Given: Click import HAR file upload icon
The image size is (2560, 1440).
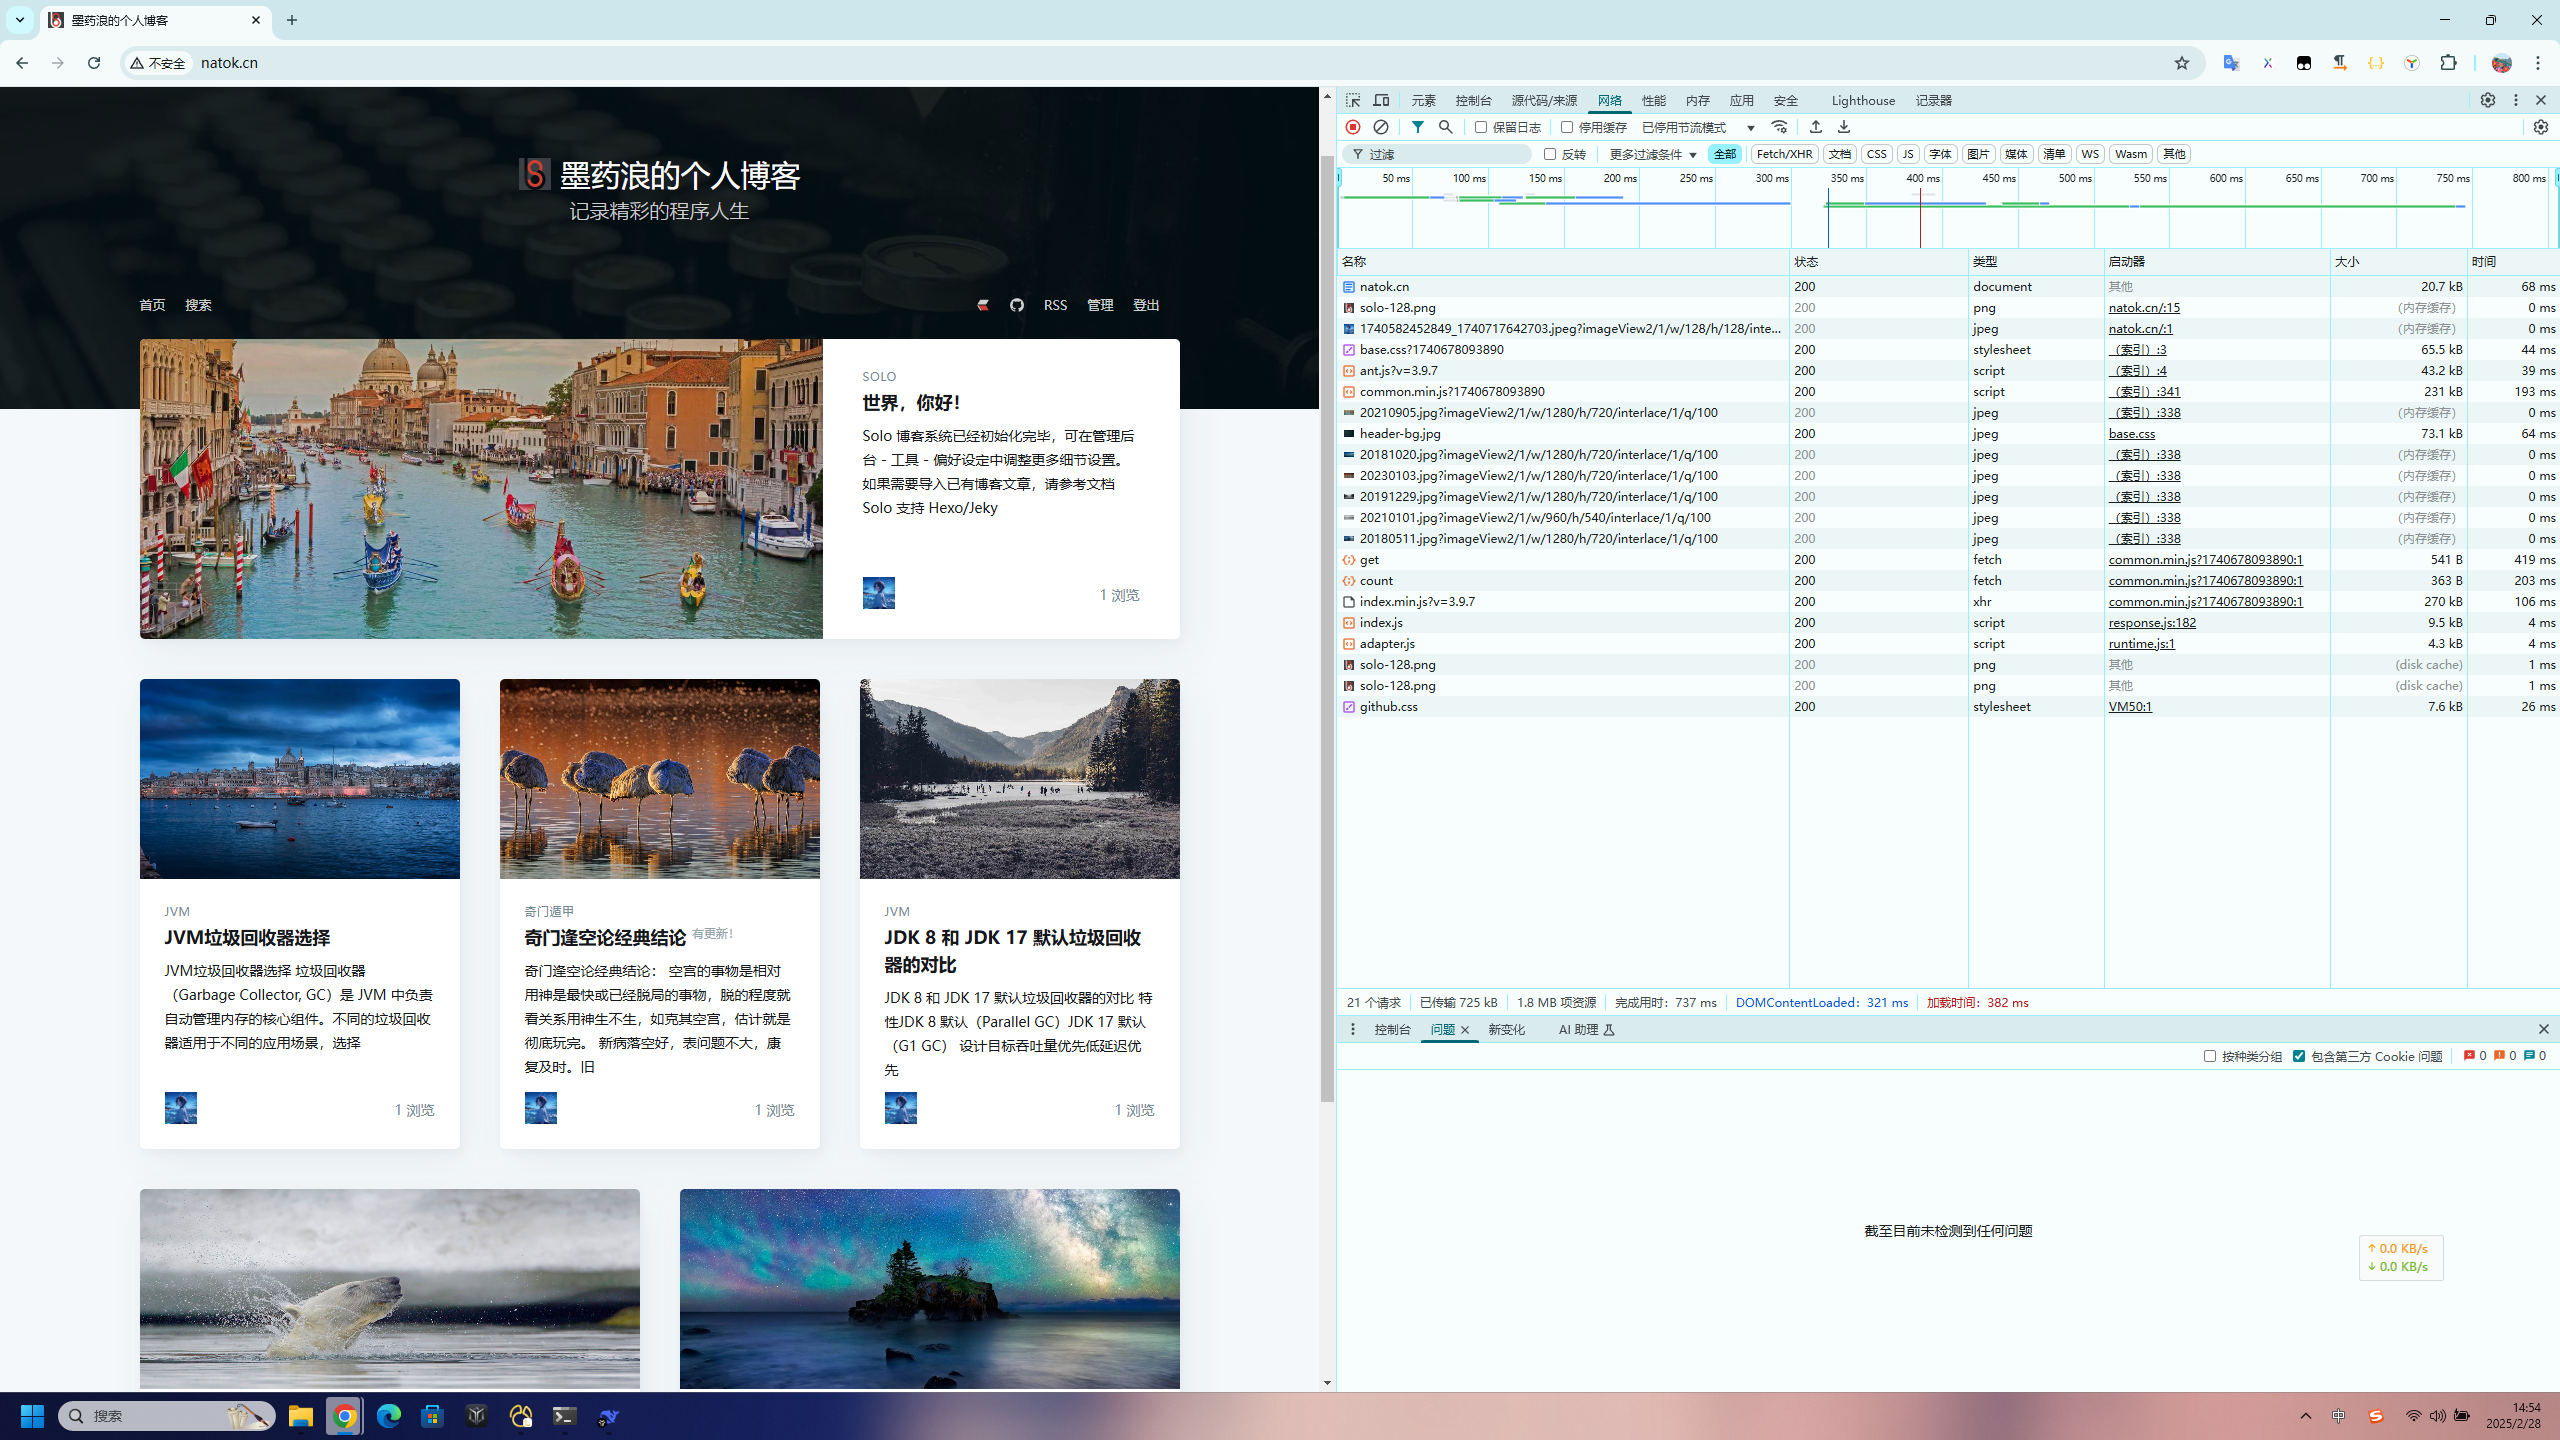Looking at the screenshot, I should tap(1816, 127).
